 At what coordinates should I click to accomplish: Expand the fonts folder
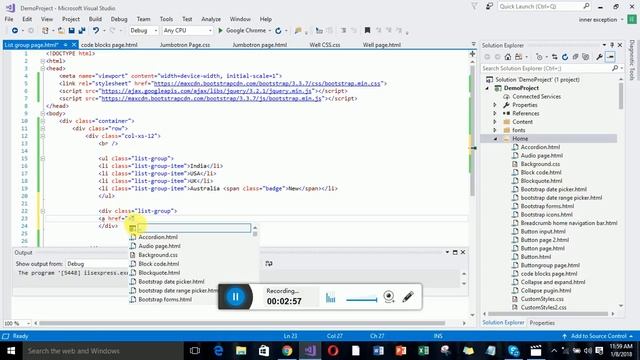click(495, 130)
